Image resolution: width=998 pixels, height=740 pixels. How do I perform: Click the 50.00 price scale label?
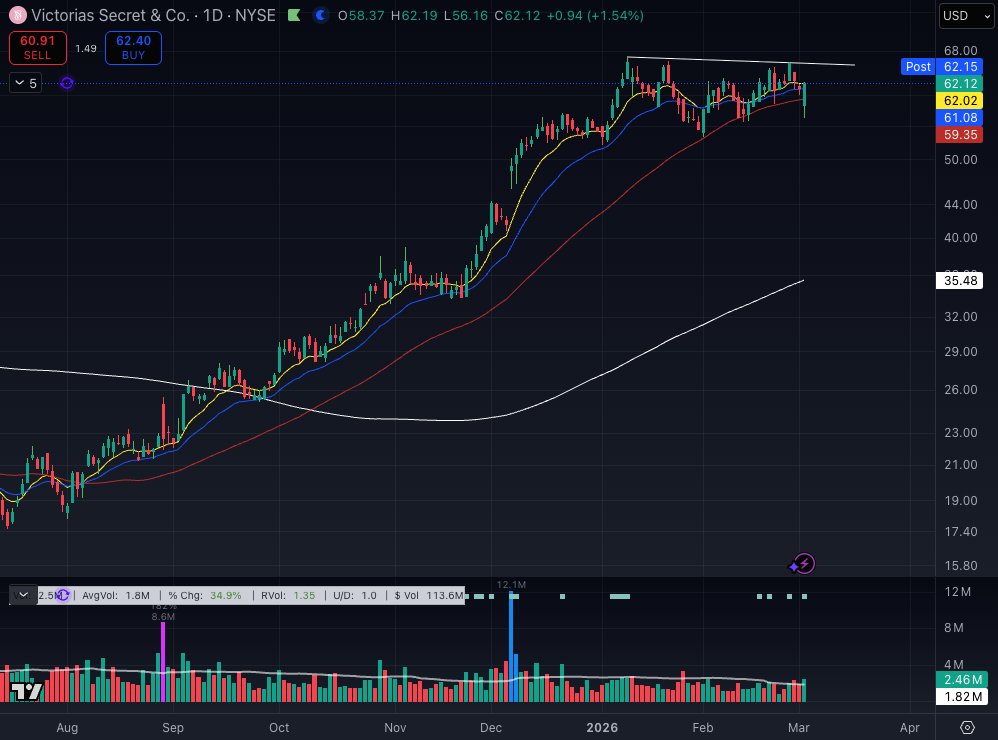pyautogui.click(x=960, y=160)
